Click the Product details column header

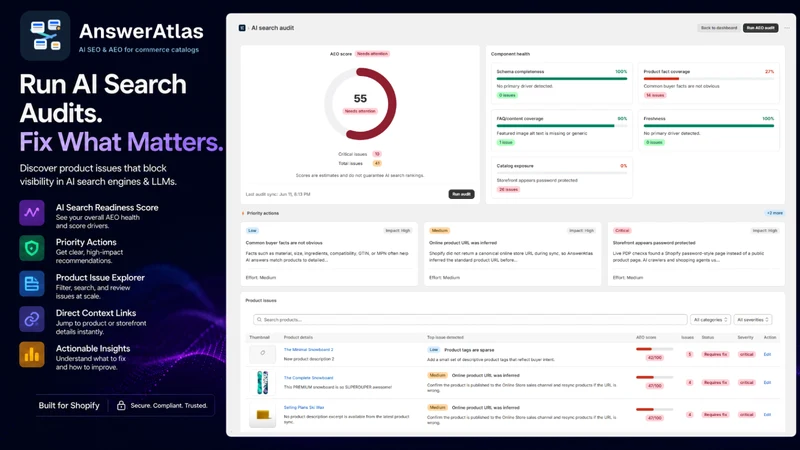(x=298, y=337)
